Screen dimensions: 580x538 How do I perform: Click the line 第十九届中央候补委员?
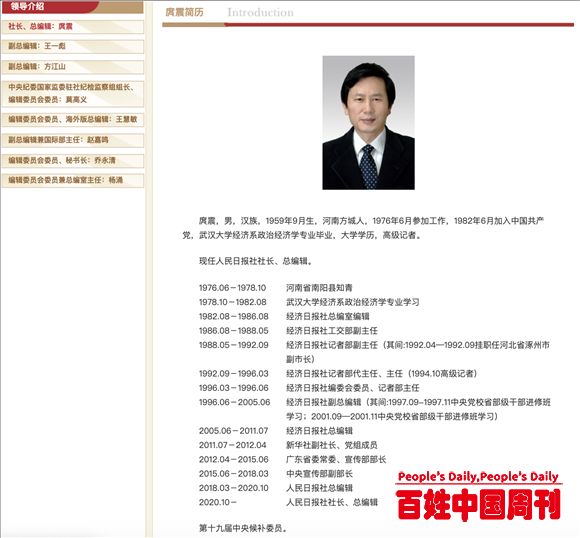point(243,528)
